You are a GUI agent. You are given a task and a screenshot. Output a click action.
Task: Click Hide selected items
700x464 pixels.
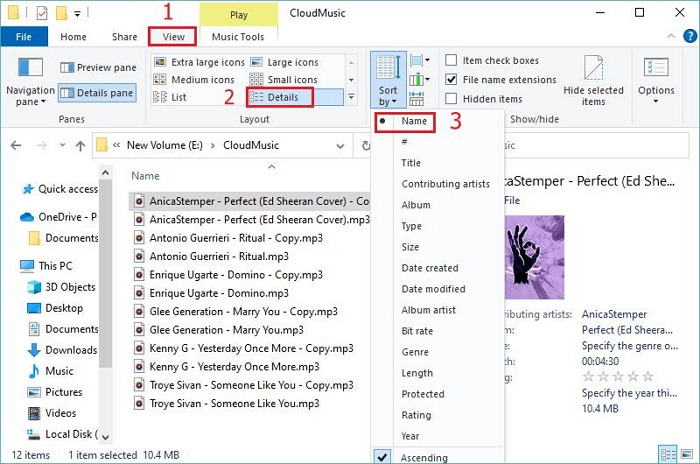(593, 80)
